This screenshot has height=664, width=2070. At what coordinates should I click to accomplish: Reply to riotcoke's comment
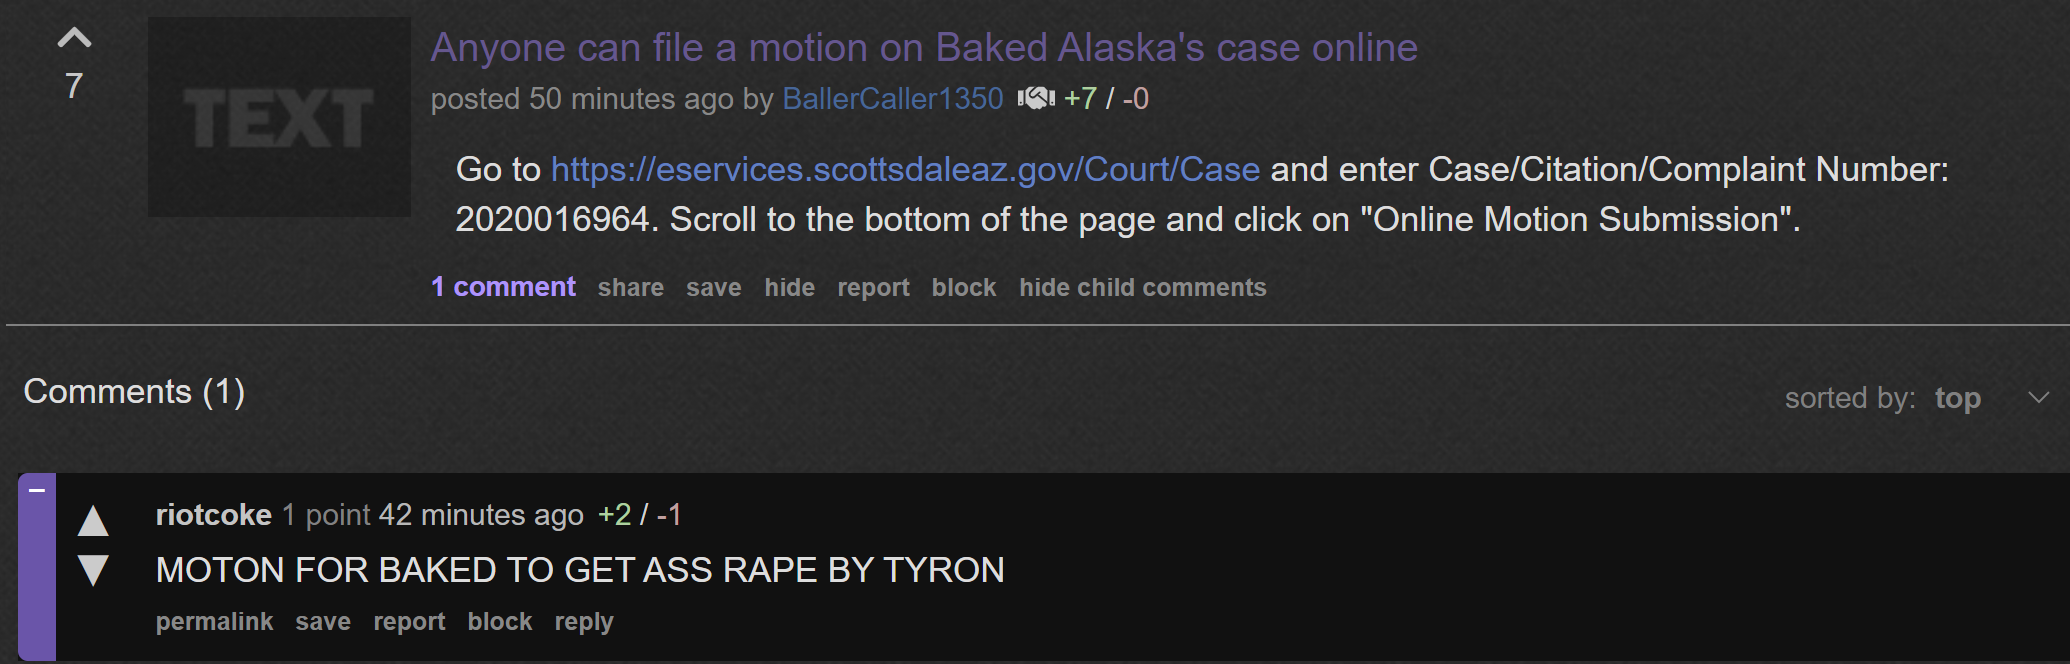584,622
